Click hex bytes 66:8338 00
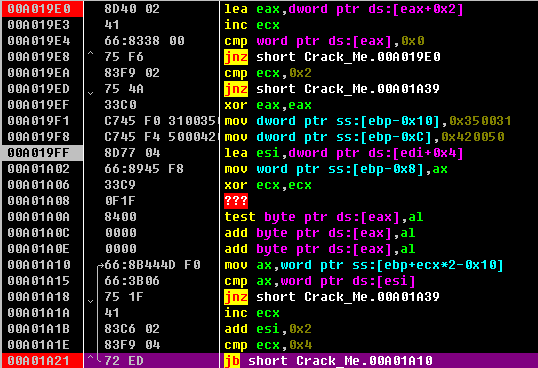This screenshot has height=368, width=538. coord(144,41)
